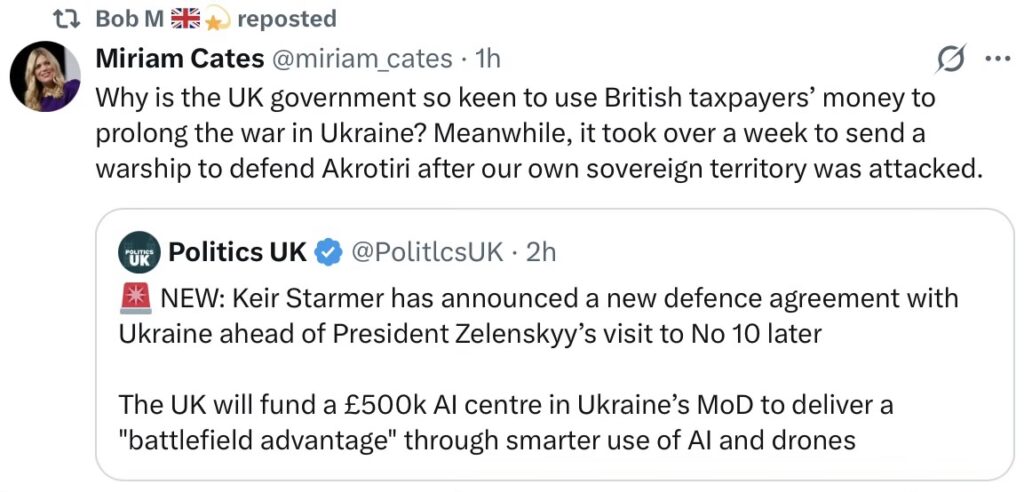1024x492 pixels.
Task: Click the UK flag emoji next to Bob M
Action: [187, 18]
